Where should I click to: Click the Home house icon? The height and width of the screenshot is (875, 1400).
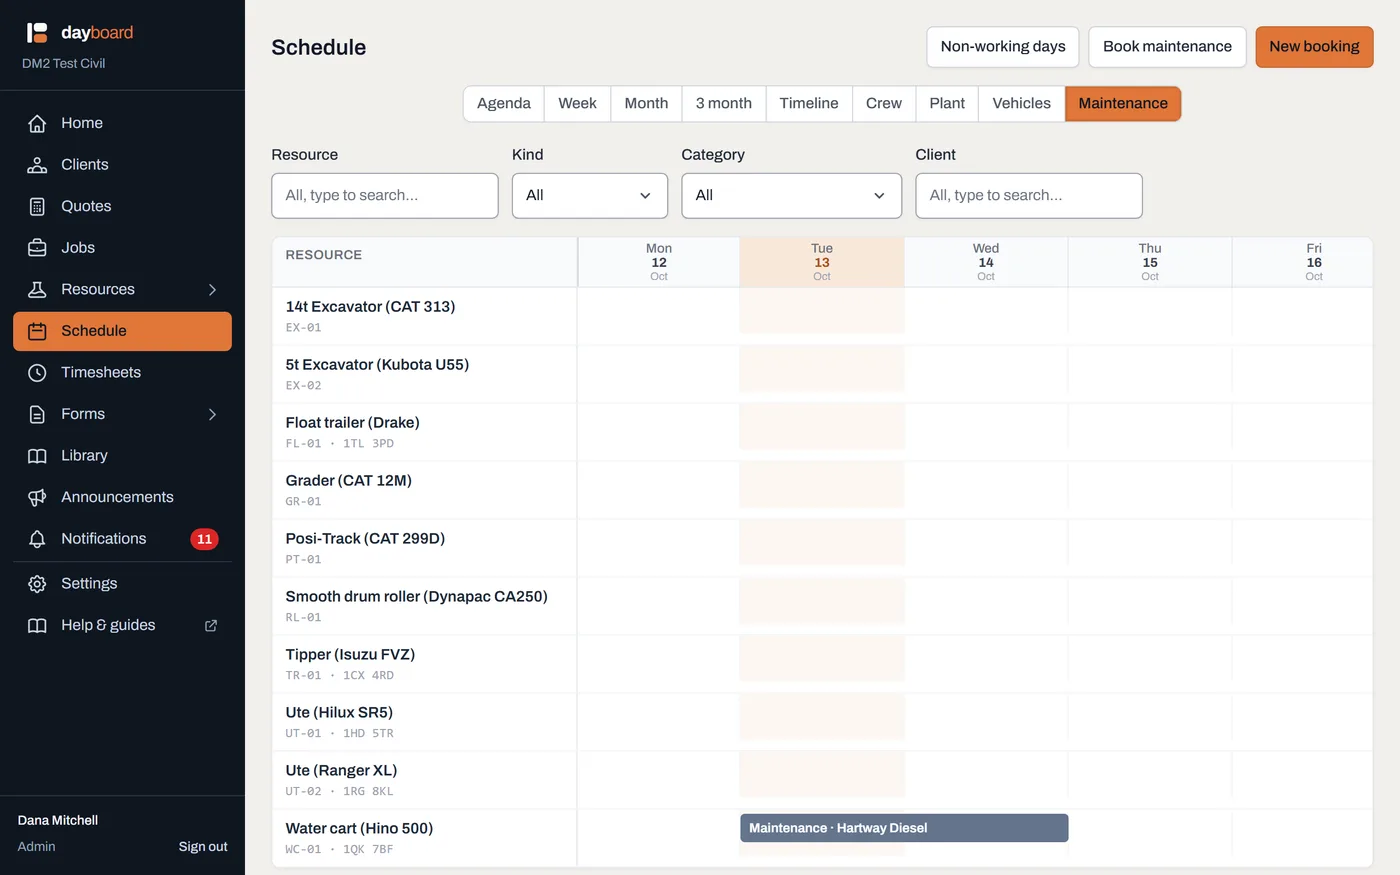pos(37,123)
